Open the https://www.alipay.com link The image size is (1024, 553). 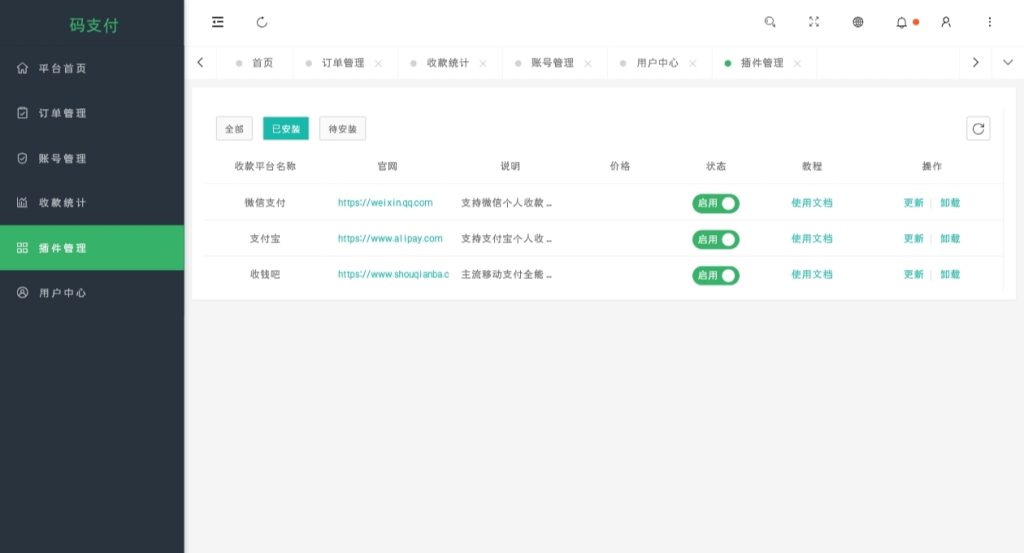[390, 239]
